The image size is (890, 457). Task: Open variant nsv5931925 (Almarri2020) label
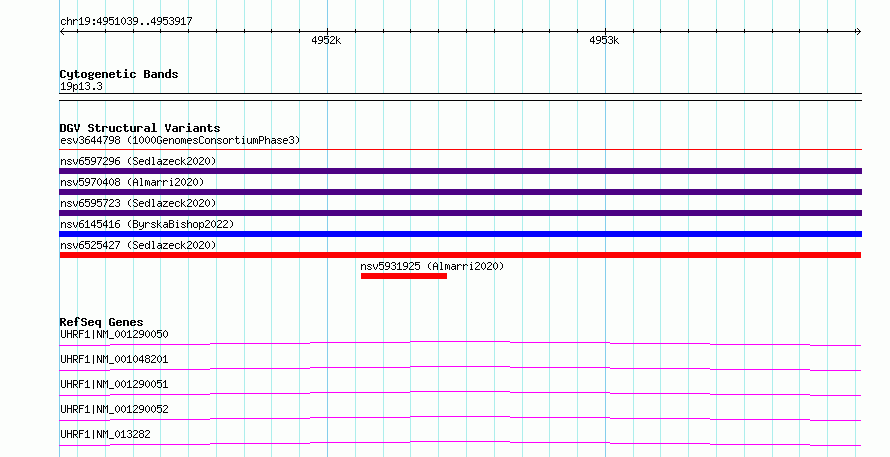pos(432,266)
